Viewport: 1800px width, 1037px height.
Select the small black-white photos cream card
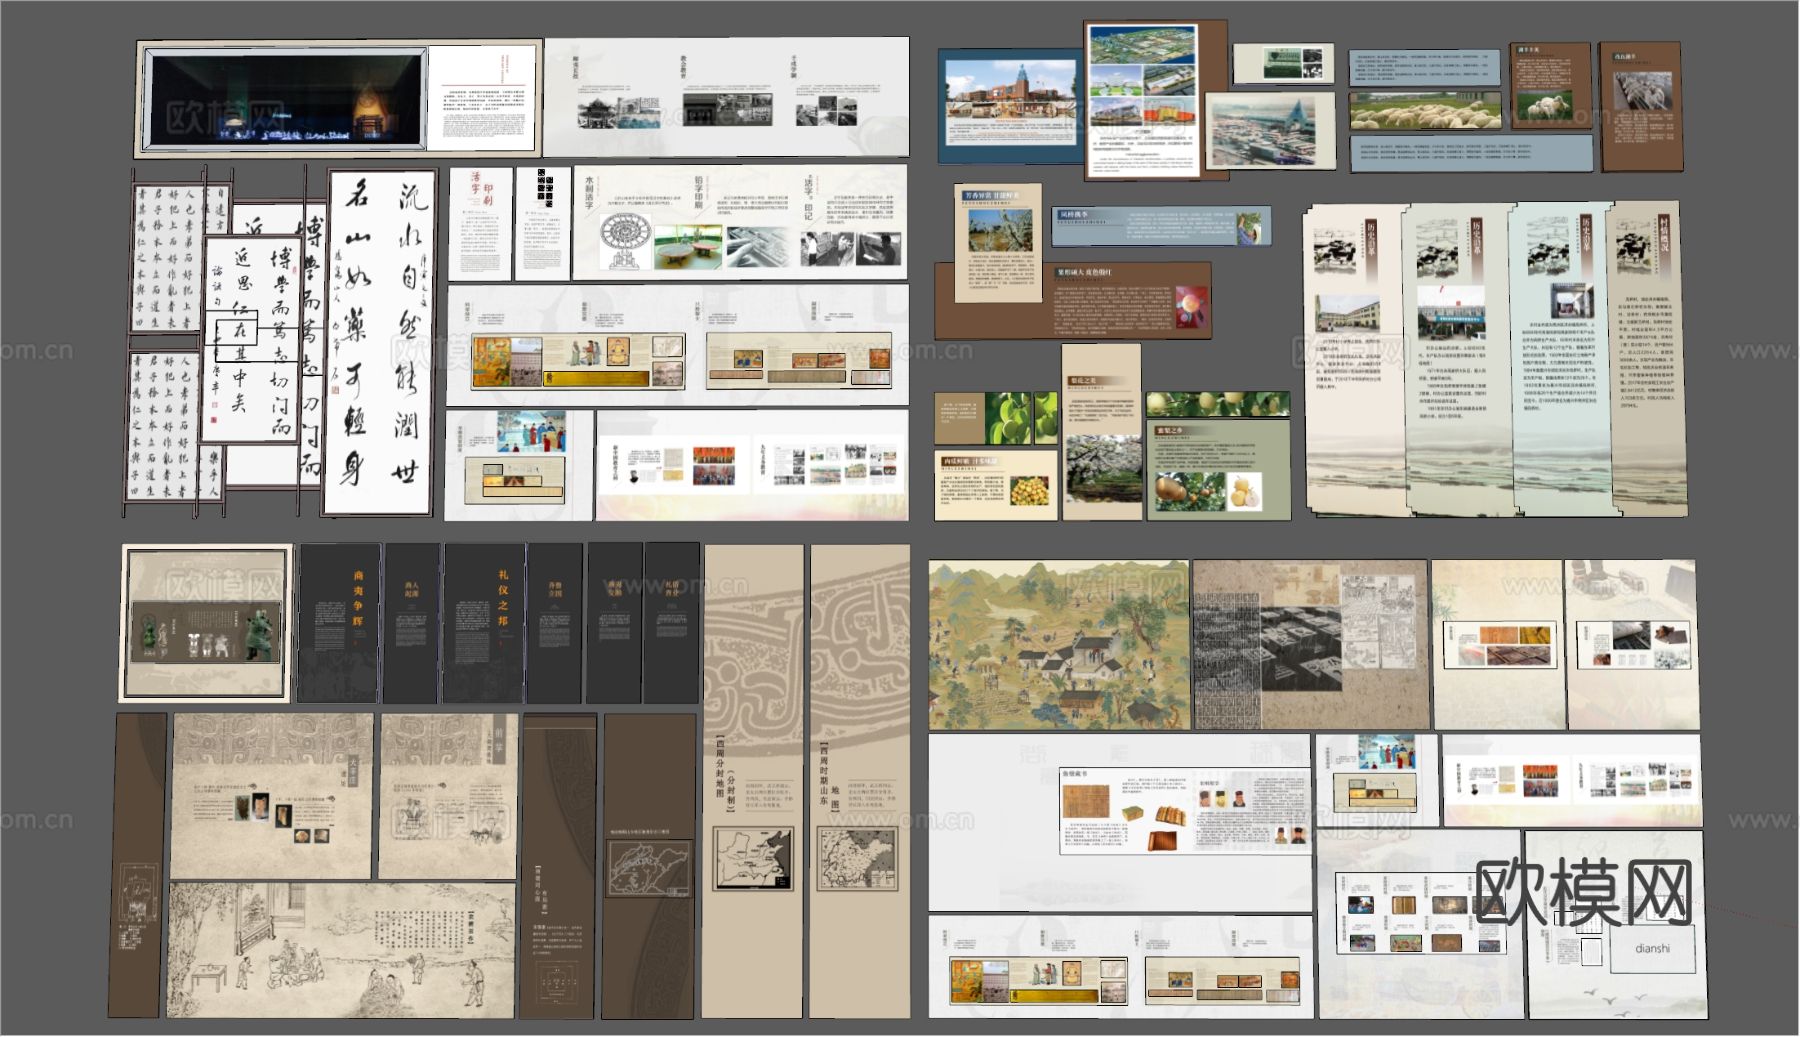[x=1284, y=64]
